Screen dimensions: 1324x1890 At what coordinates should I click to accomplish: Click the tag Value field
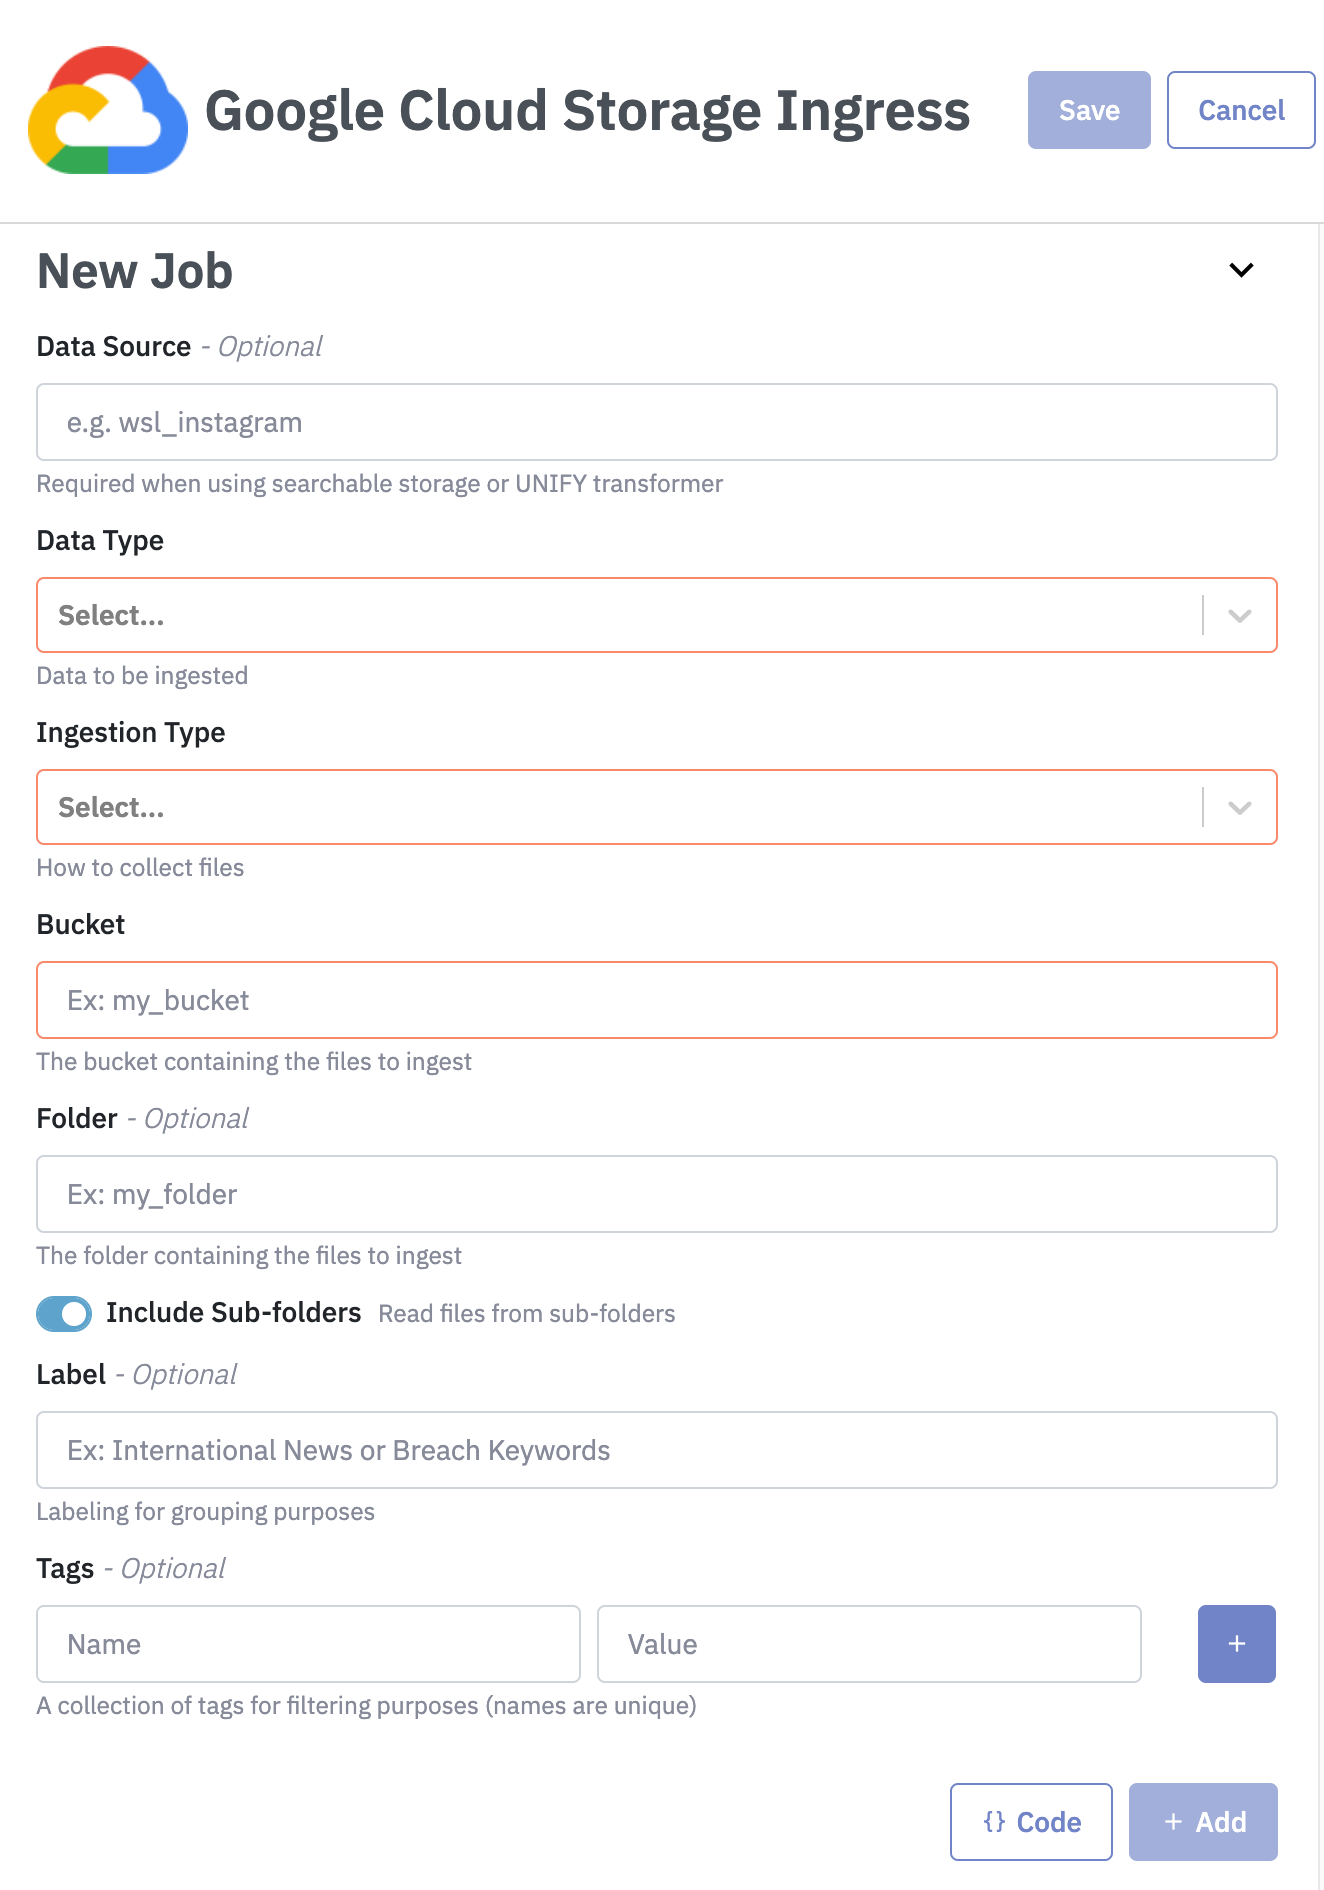(868, 1644)
